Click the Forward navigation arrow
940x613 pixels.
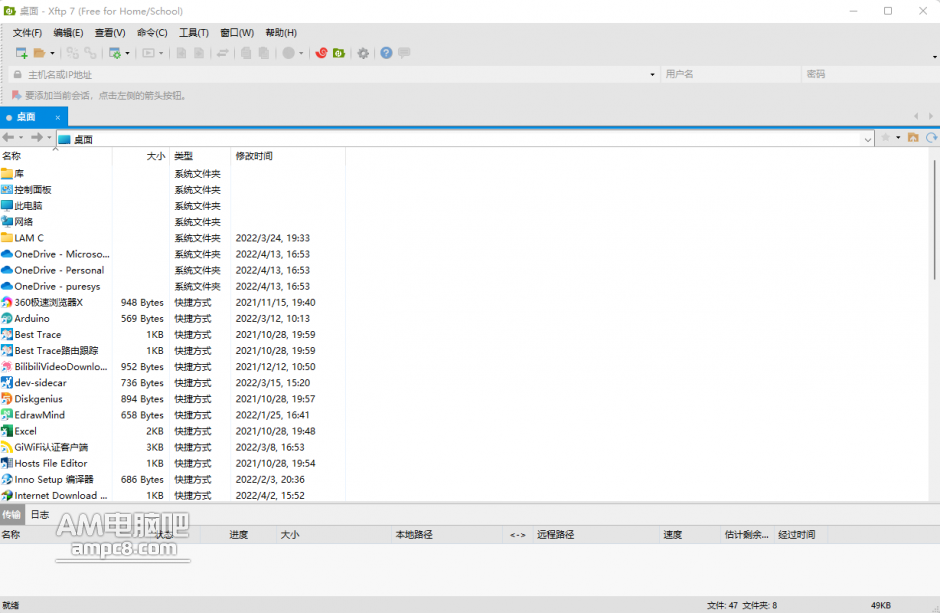click(x=37, y=138)
